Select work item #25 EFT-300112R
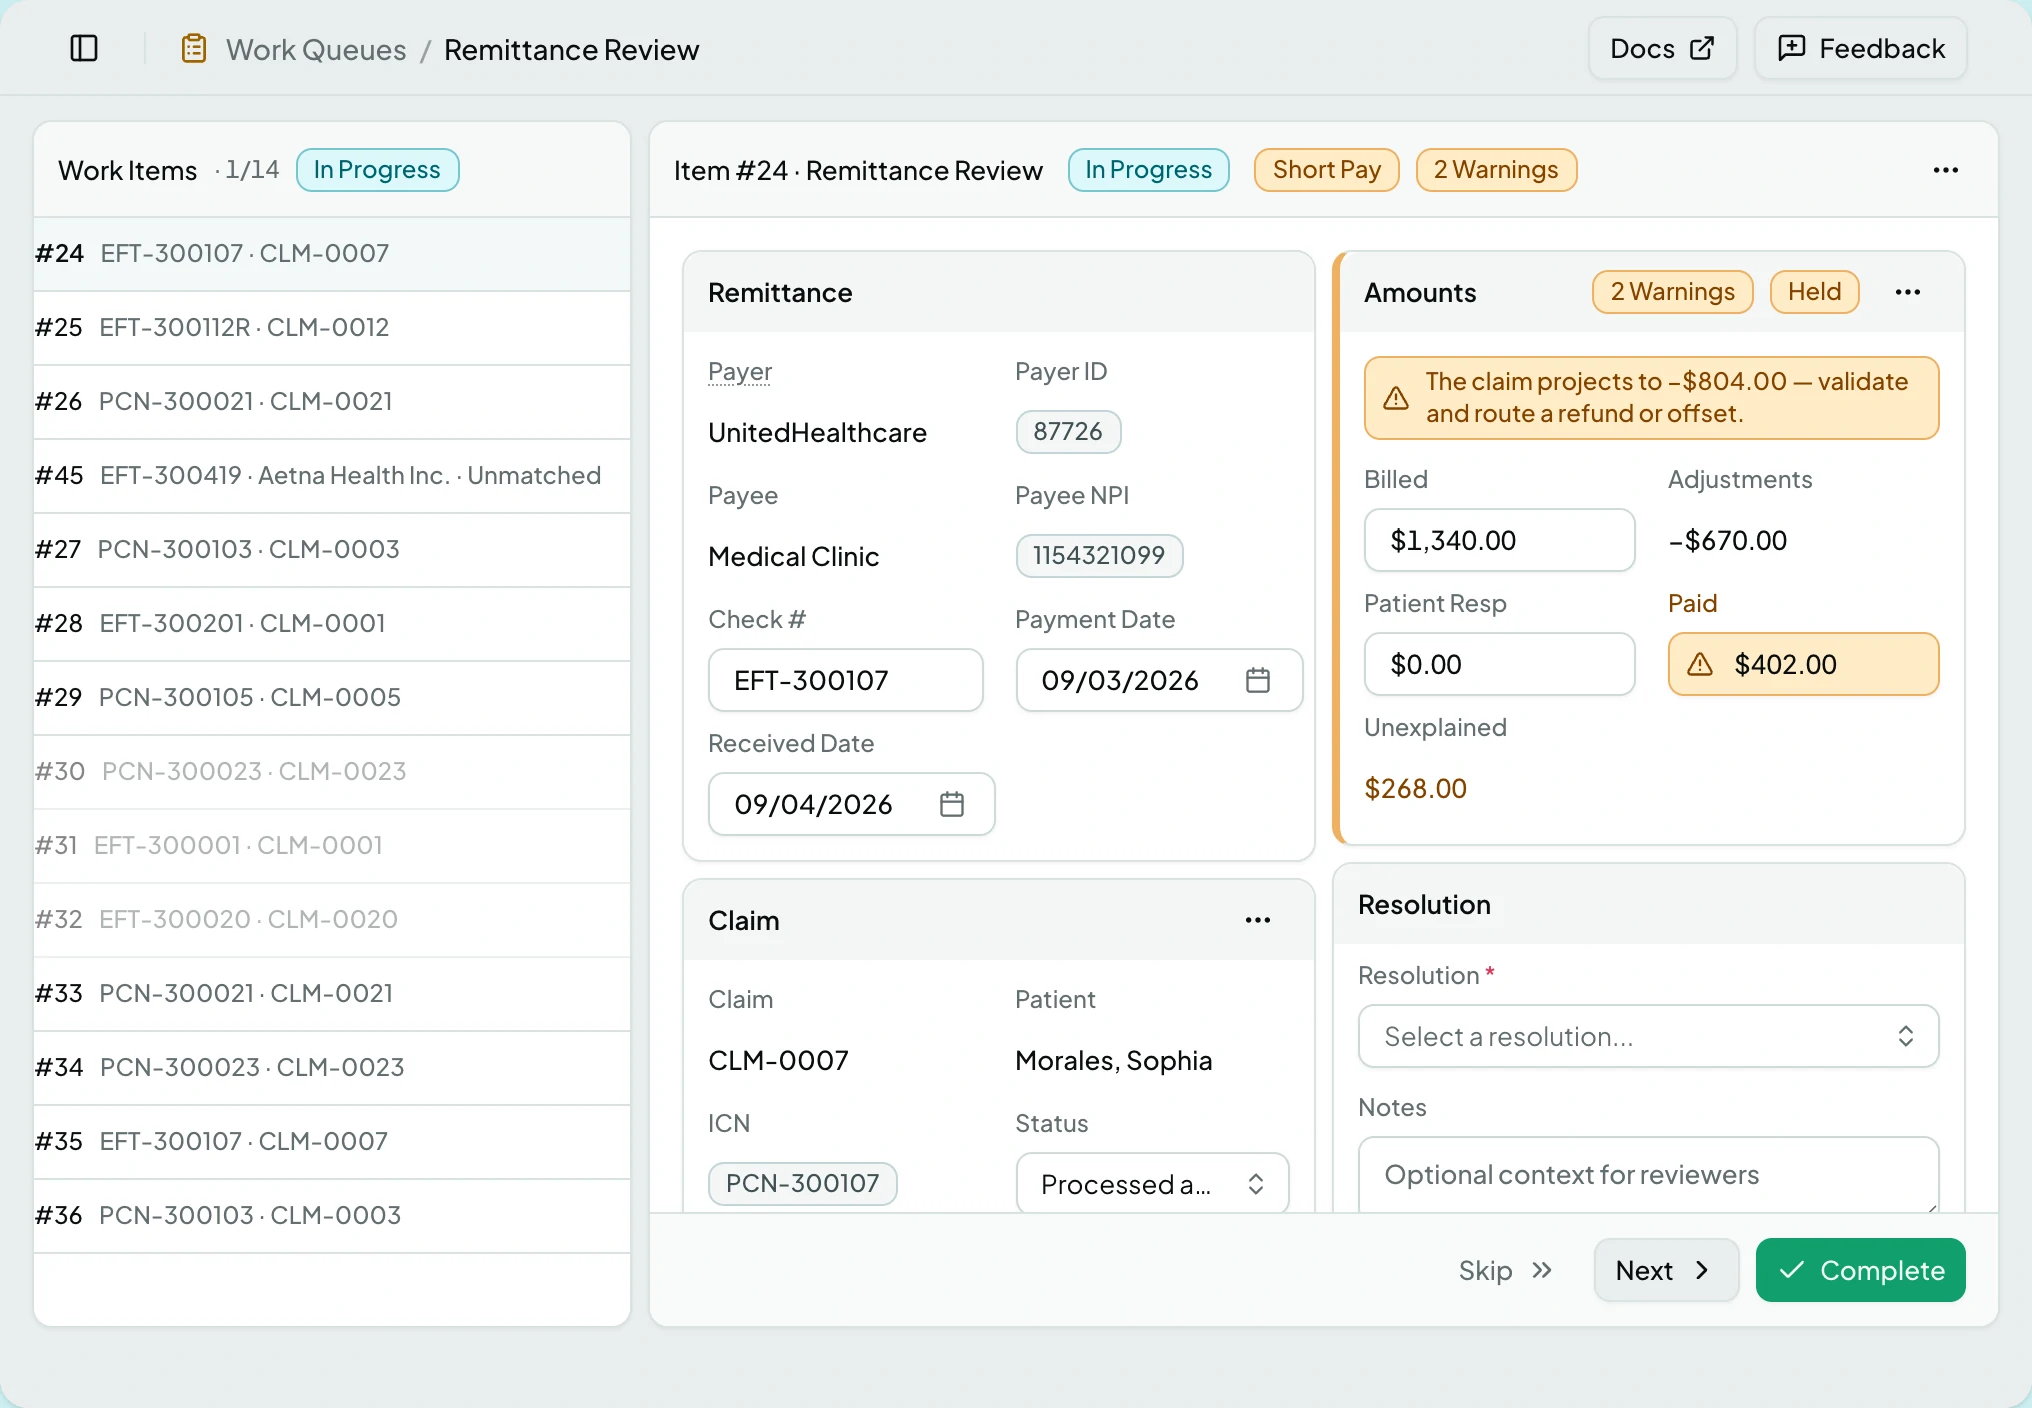The height and width of the screenshot is (1408, 2032). pyautogui.click(x=332, y=328)
